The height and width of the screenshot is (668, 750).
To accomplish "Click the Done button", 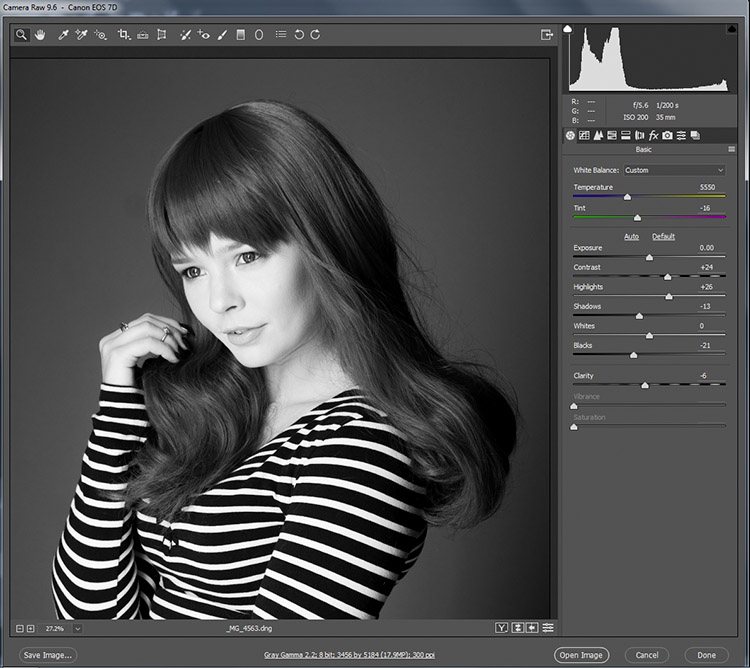I will point(706,655).
